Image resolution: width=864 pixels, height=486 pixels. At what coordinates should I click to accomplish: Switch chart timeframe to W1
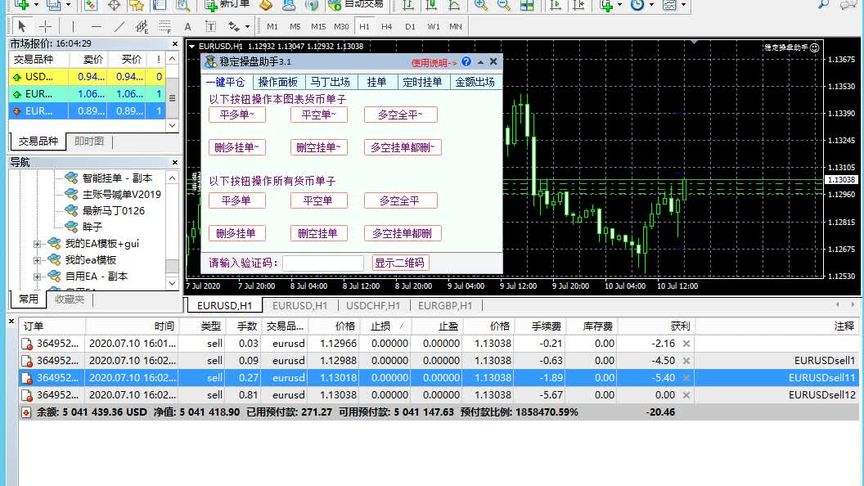(x=434, y=26)
